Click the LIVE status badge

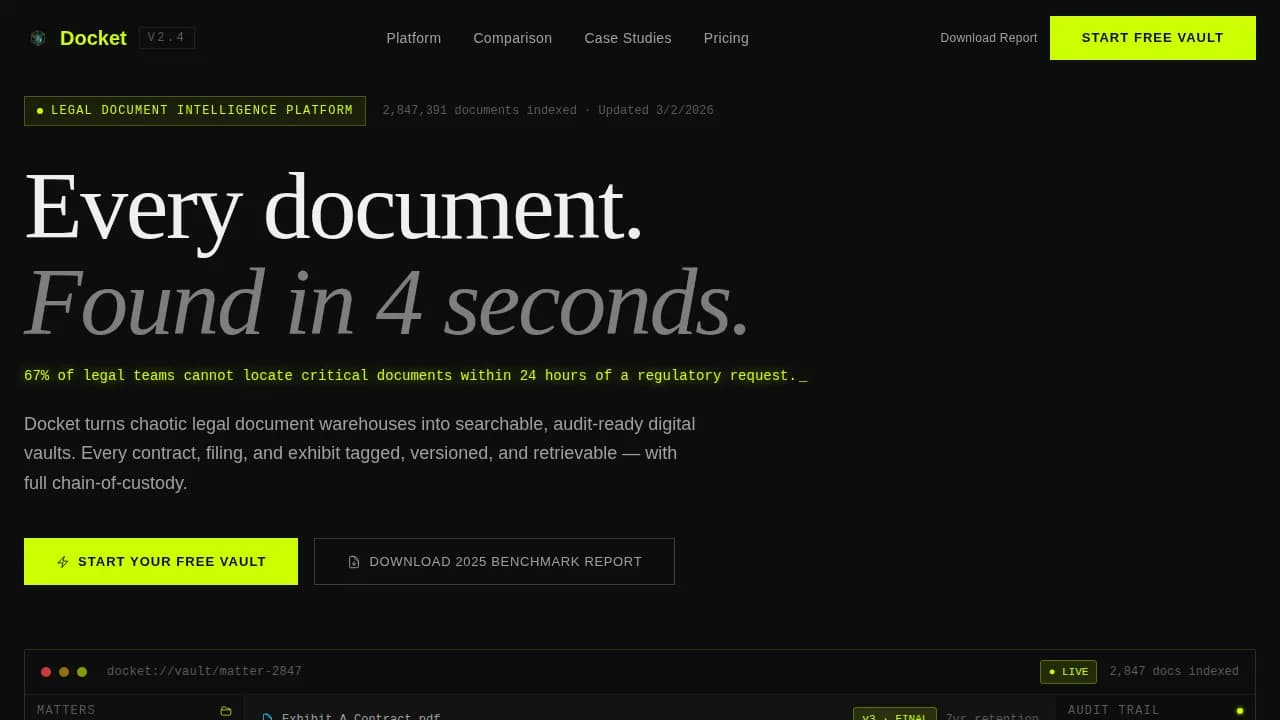point(1068,672)
